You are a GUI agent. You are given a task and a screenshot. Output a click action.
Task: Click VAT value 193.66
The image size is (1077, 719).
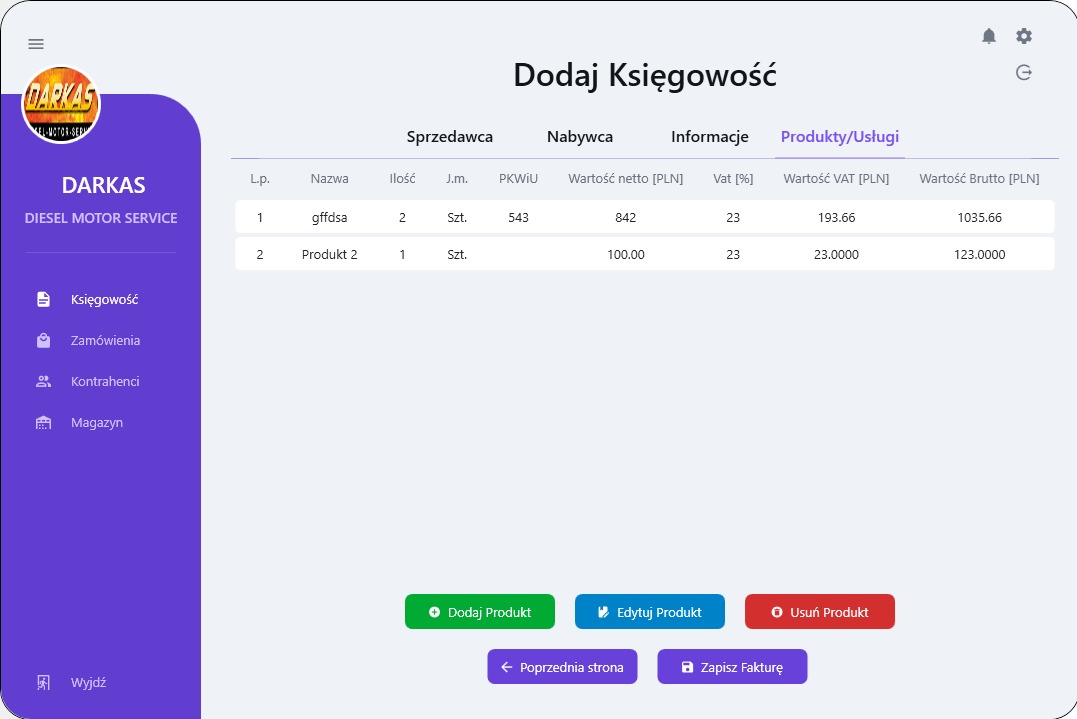(836, 218)
